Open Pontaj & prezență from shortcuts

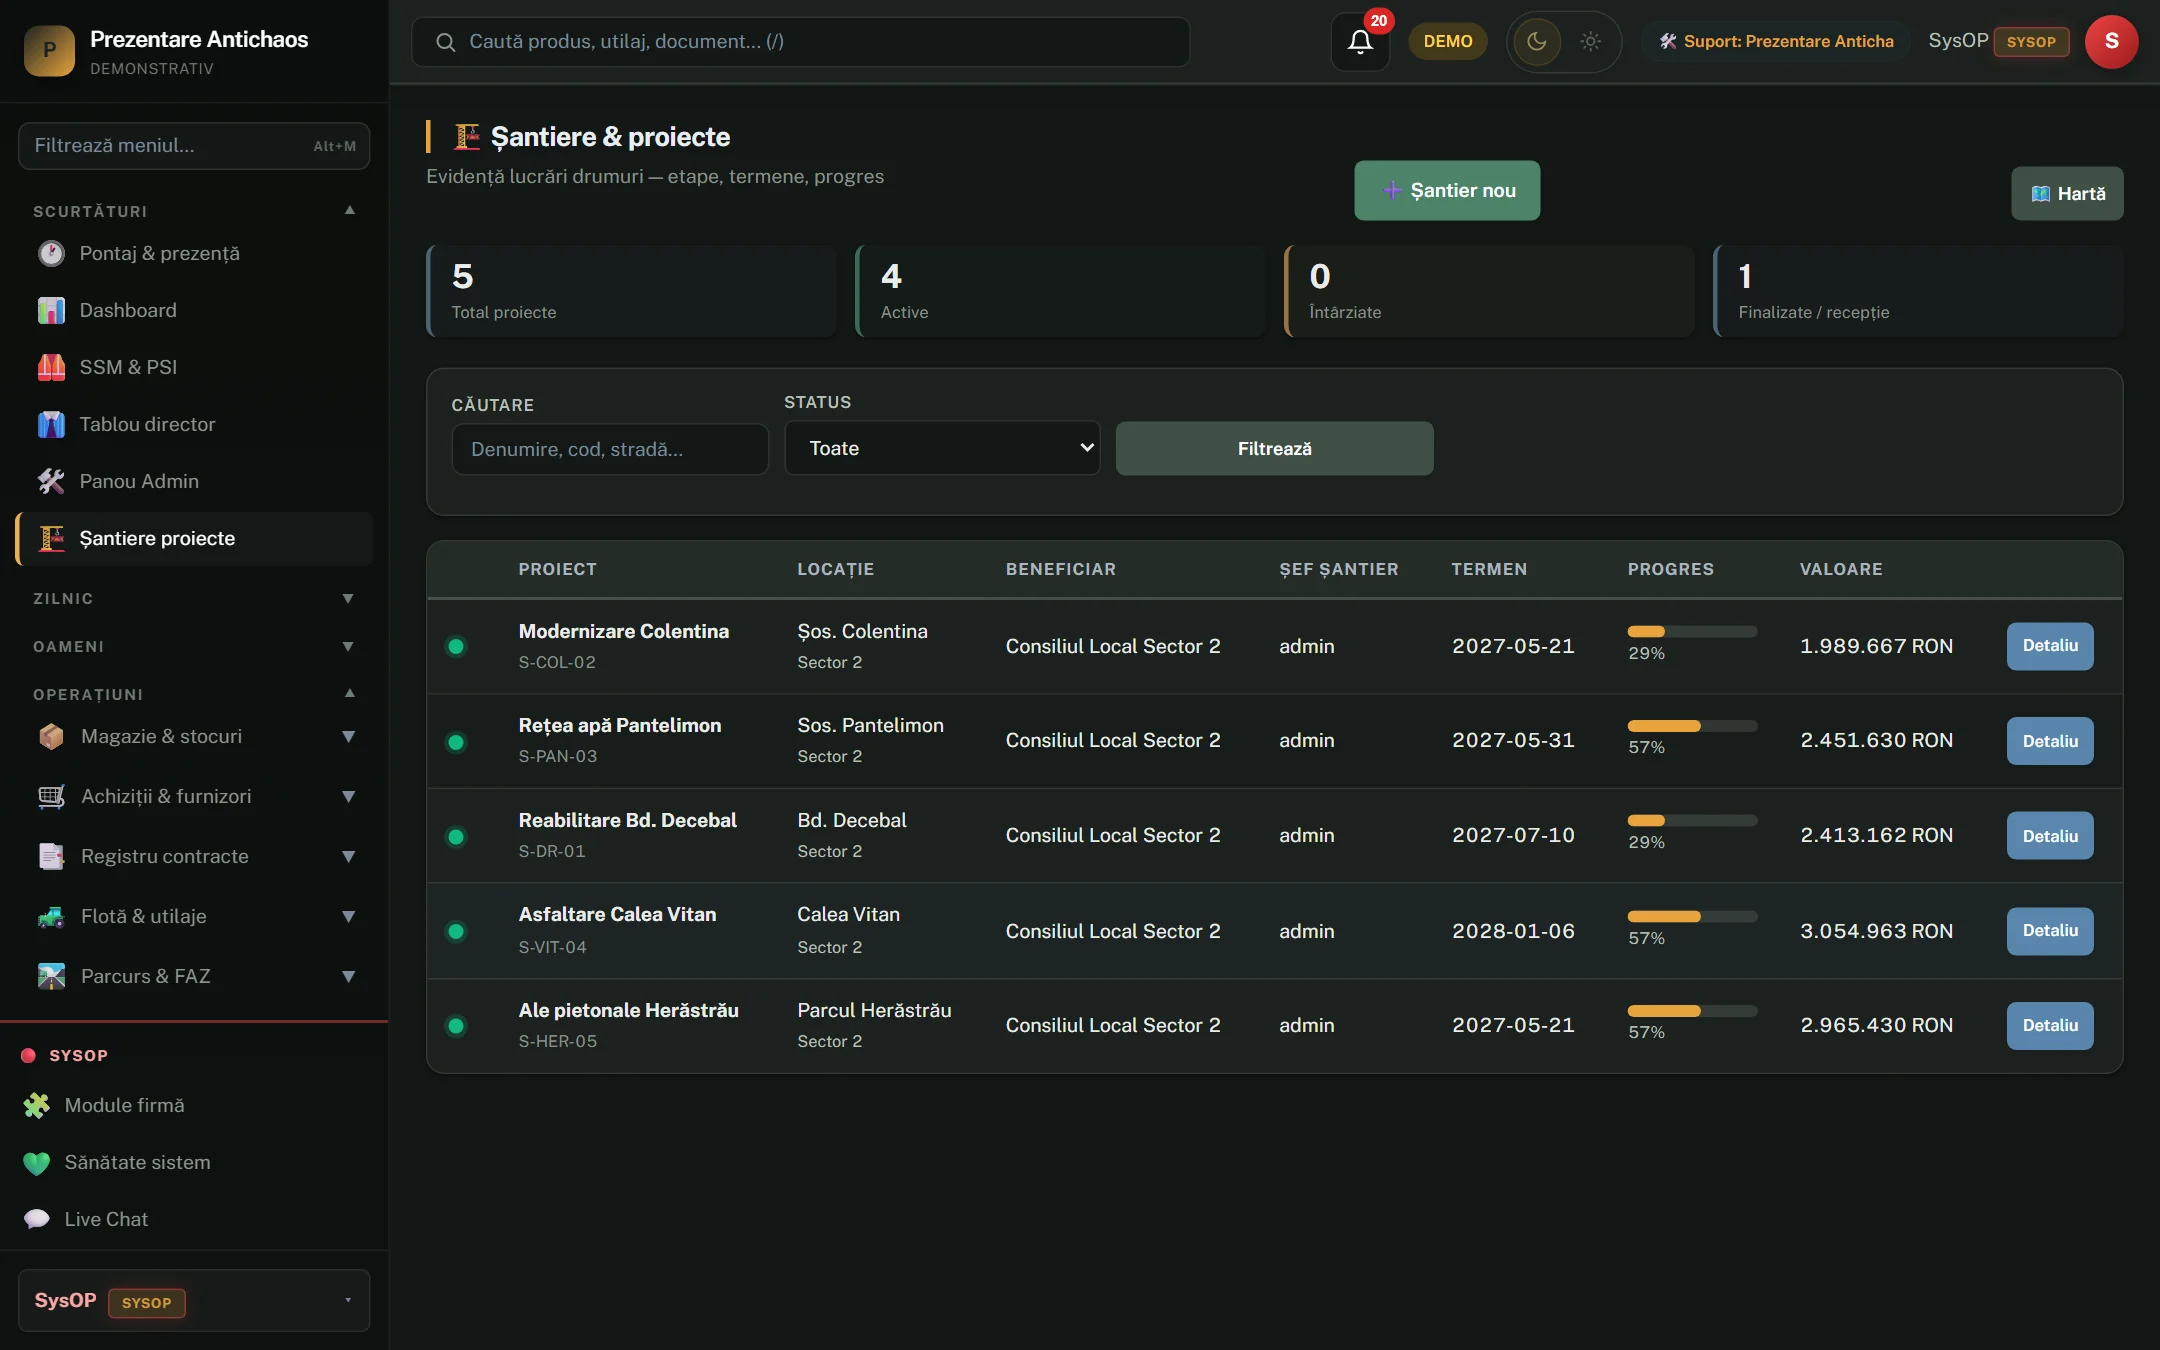click(x=194, y=254)
